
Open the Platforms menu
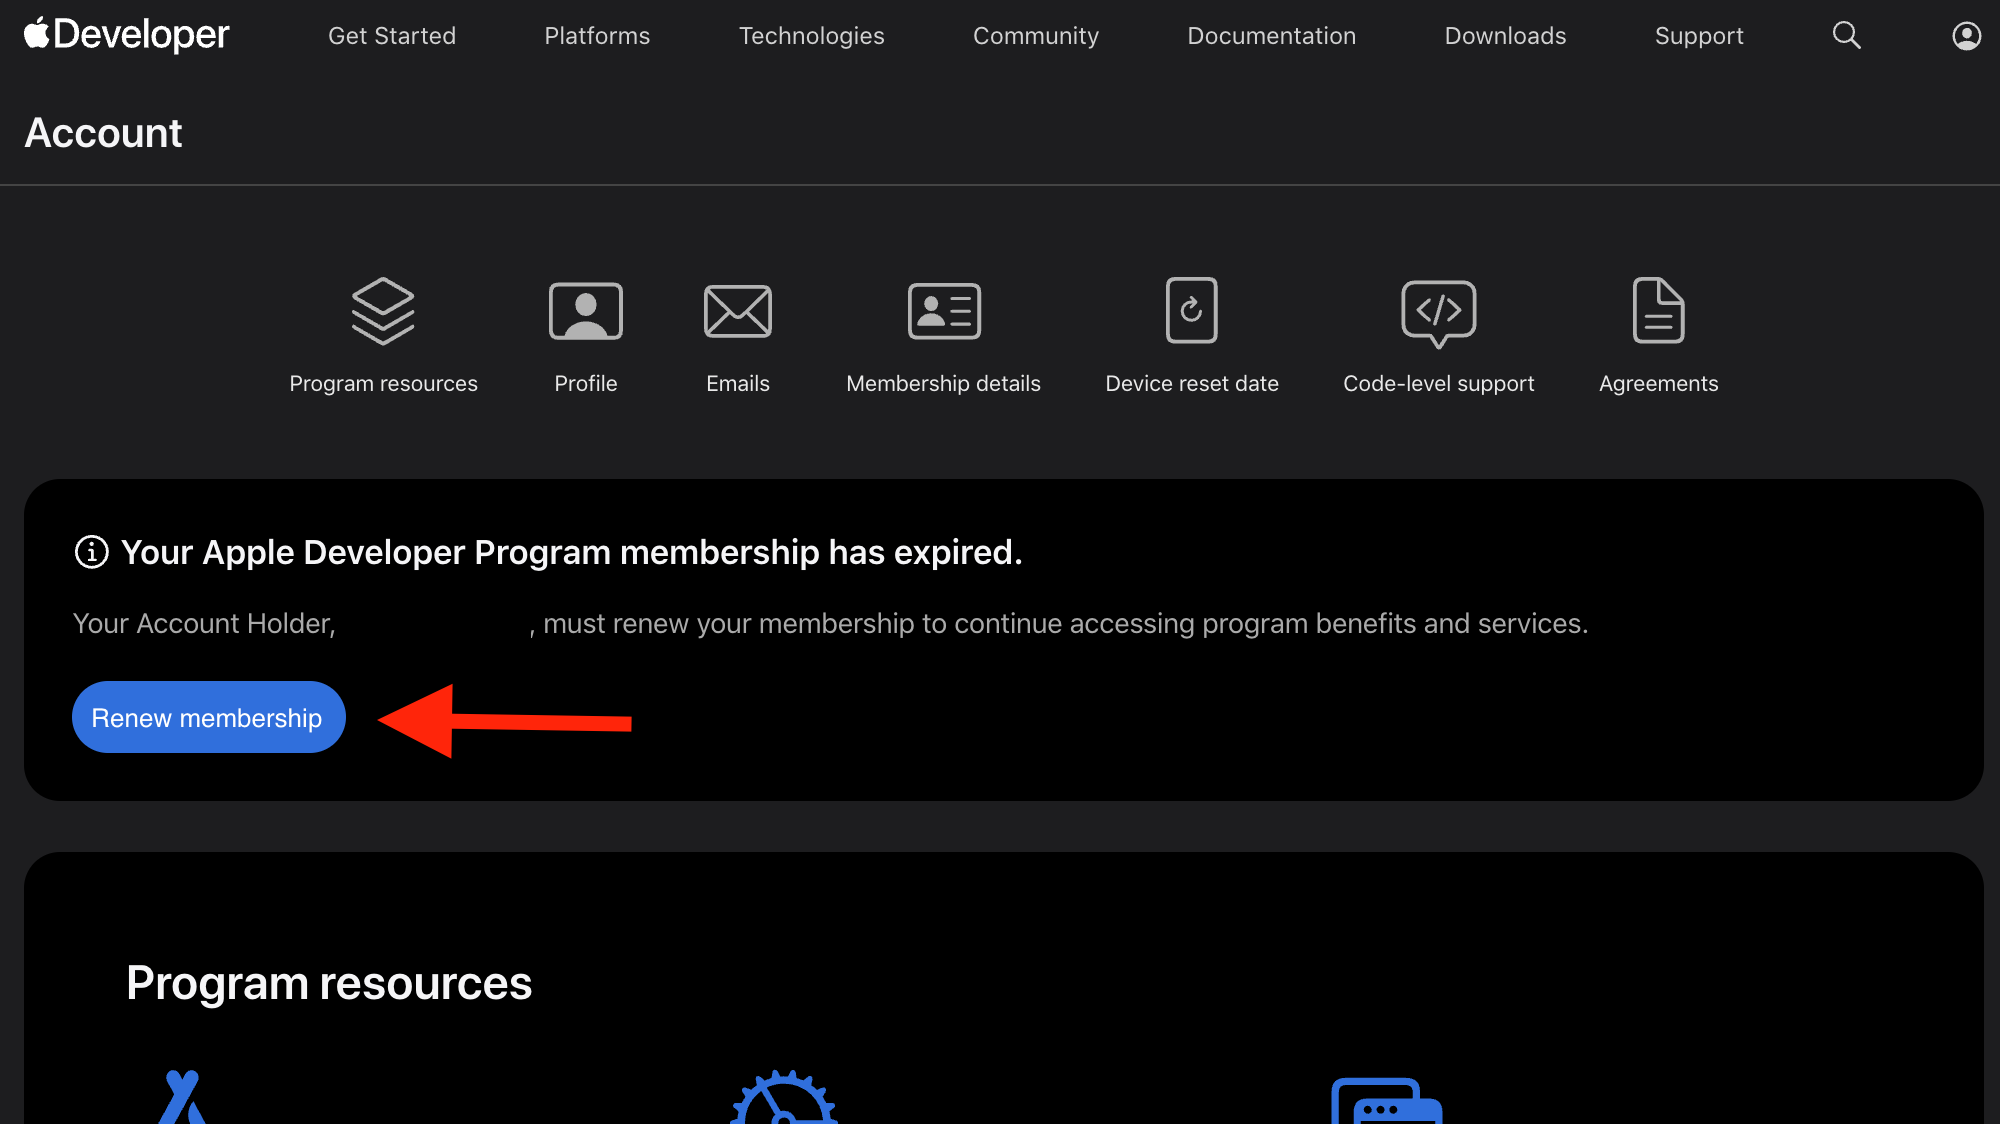coord(597,36)
